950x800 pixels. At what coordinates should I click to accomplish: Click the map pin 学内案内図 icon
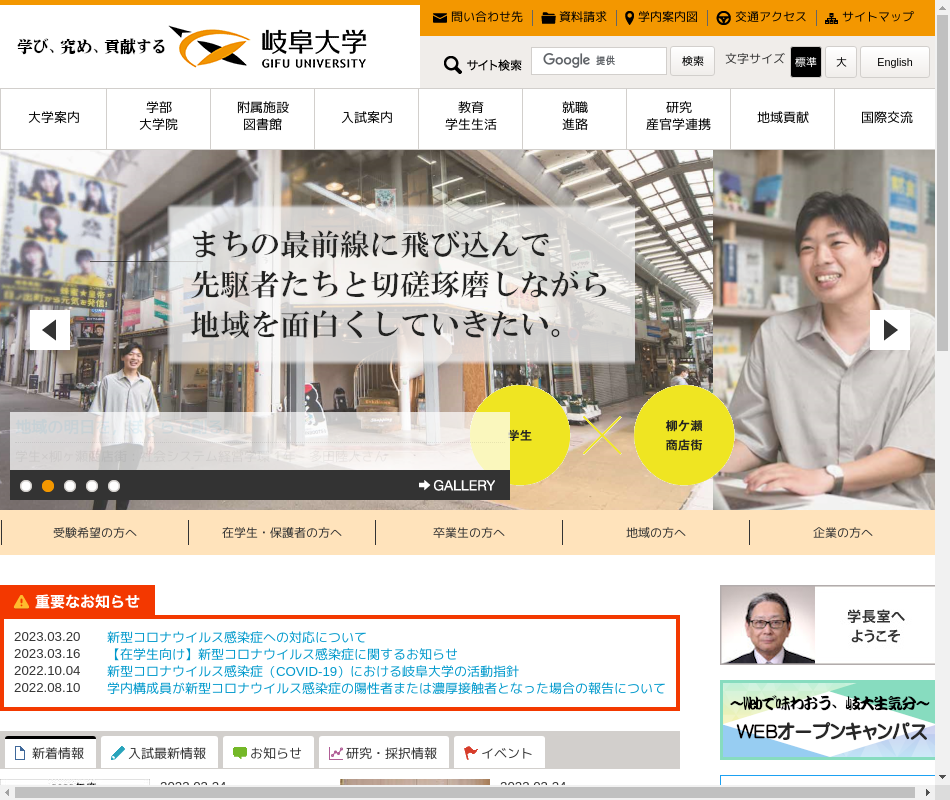[x=629, y=18]
